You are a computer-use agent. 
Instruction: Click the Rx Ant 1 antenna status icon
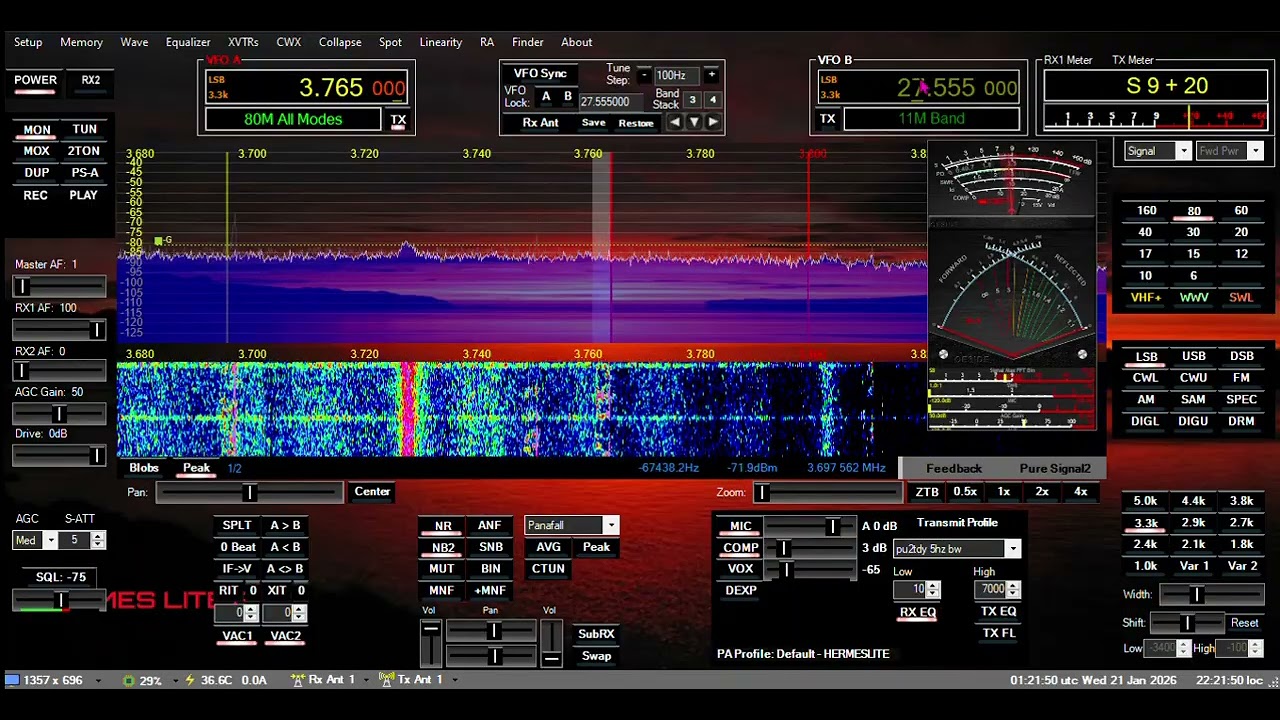point(297,680)
